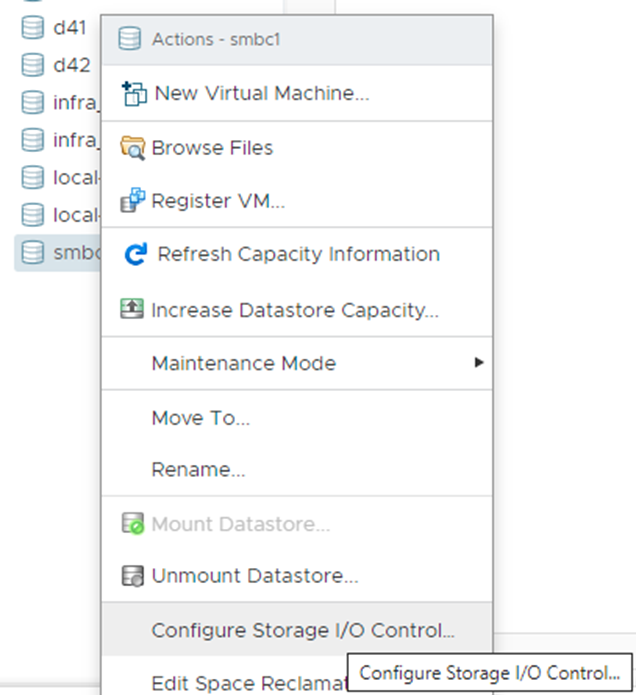Click the first local datastore tree item
The width and height of the screenshot is (636, 695).
60,178
